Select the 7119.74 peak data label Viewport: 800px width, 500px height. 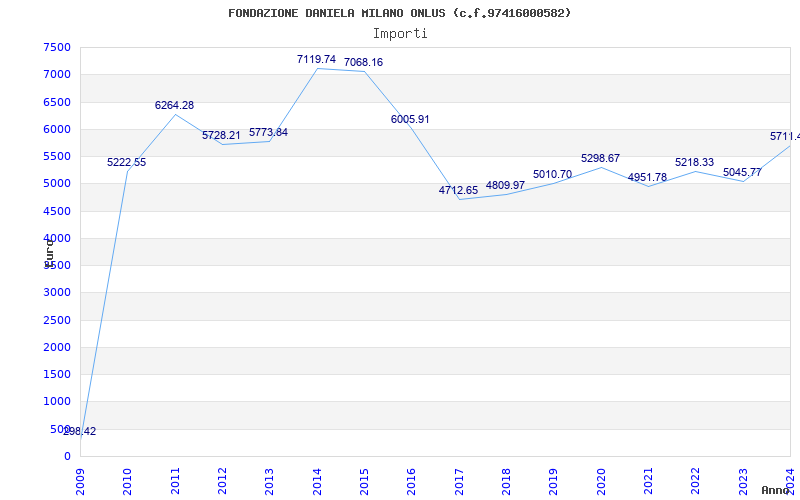316,60
